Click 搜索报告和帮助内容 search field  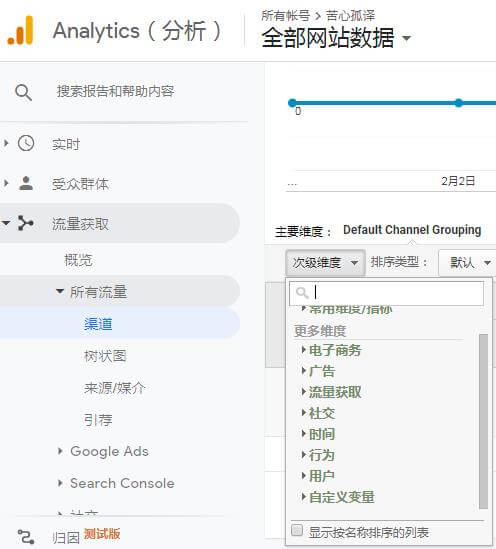coord(116,91)
